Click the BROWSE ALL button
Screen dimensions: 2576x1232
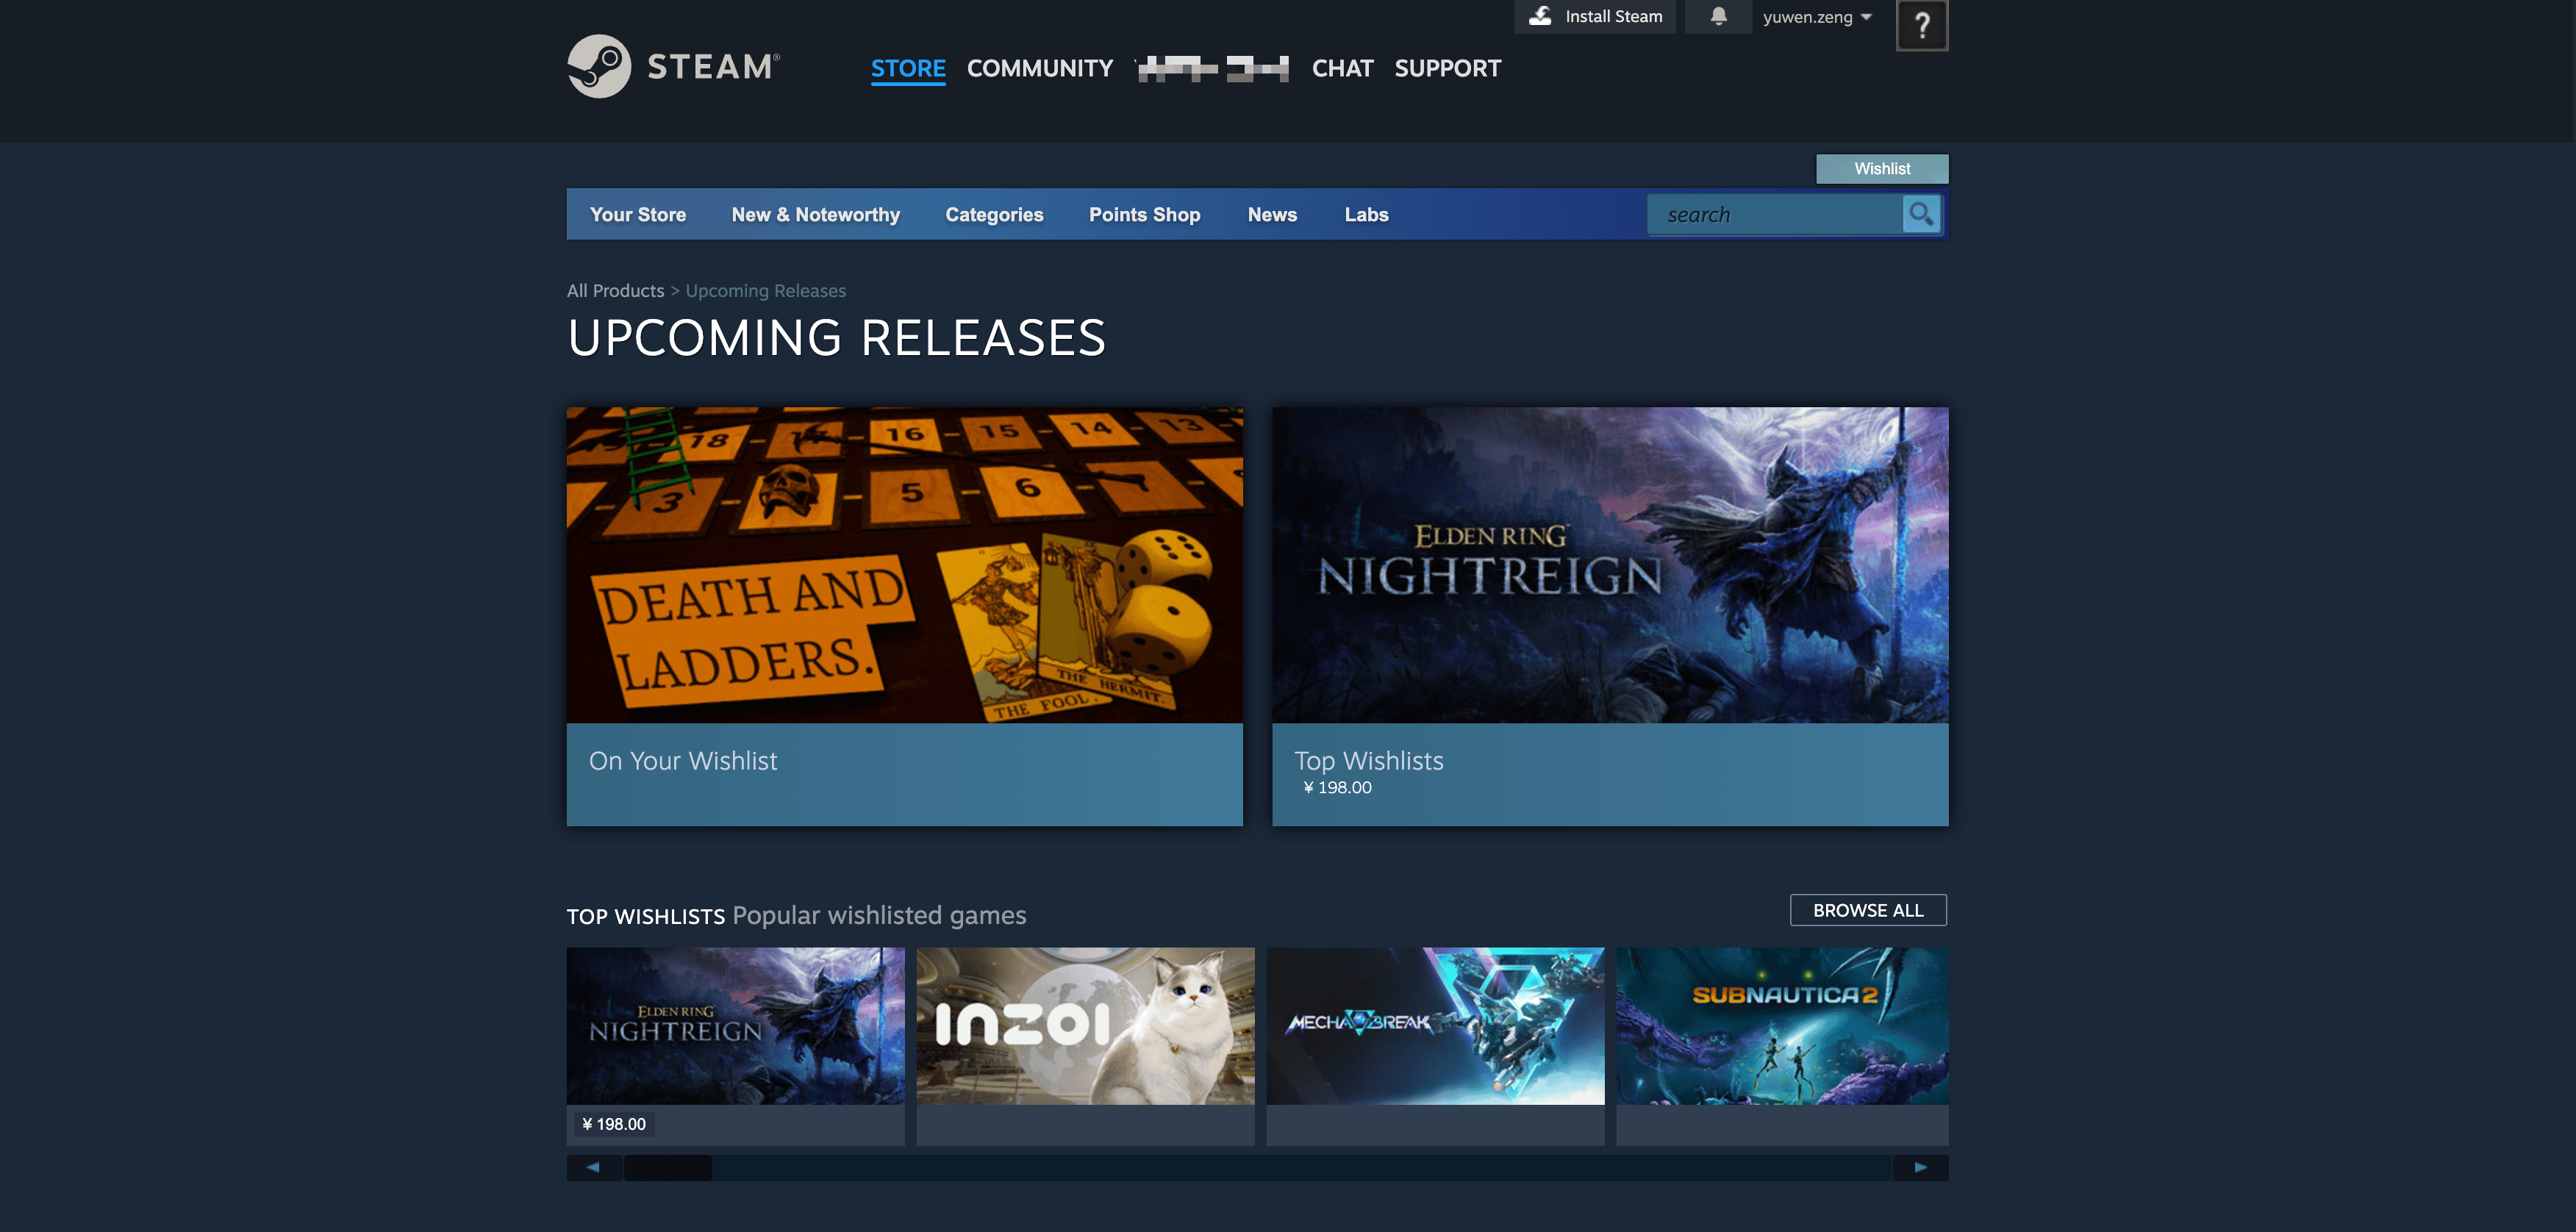tap(1867, 910)
